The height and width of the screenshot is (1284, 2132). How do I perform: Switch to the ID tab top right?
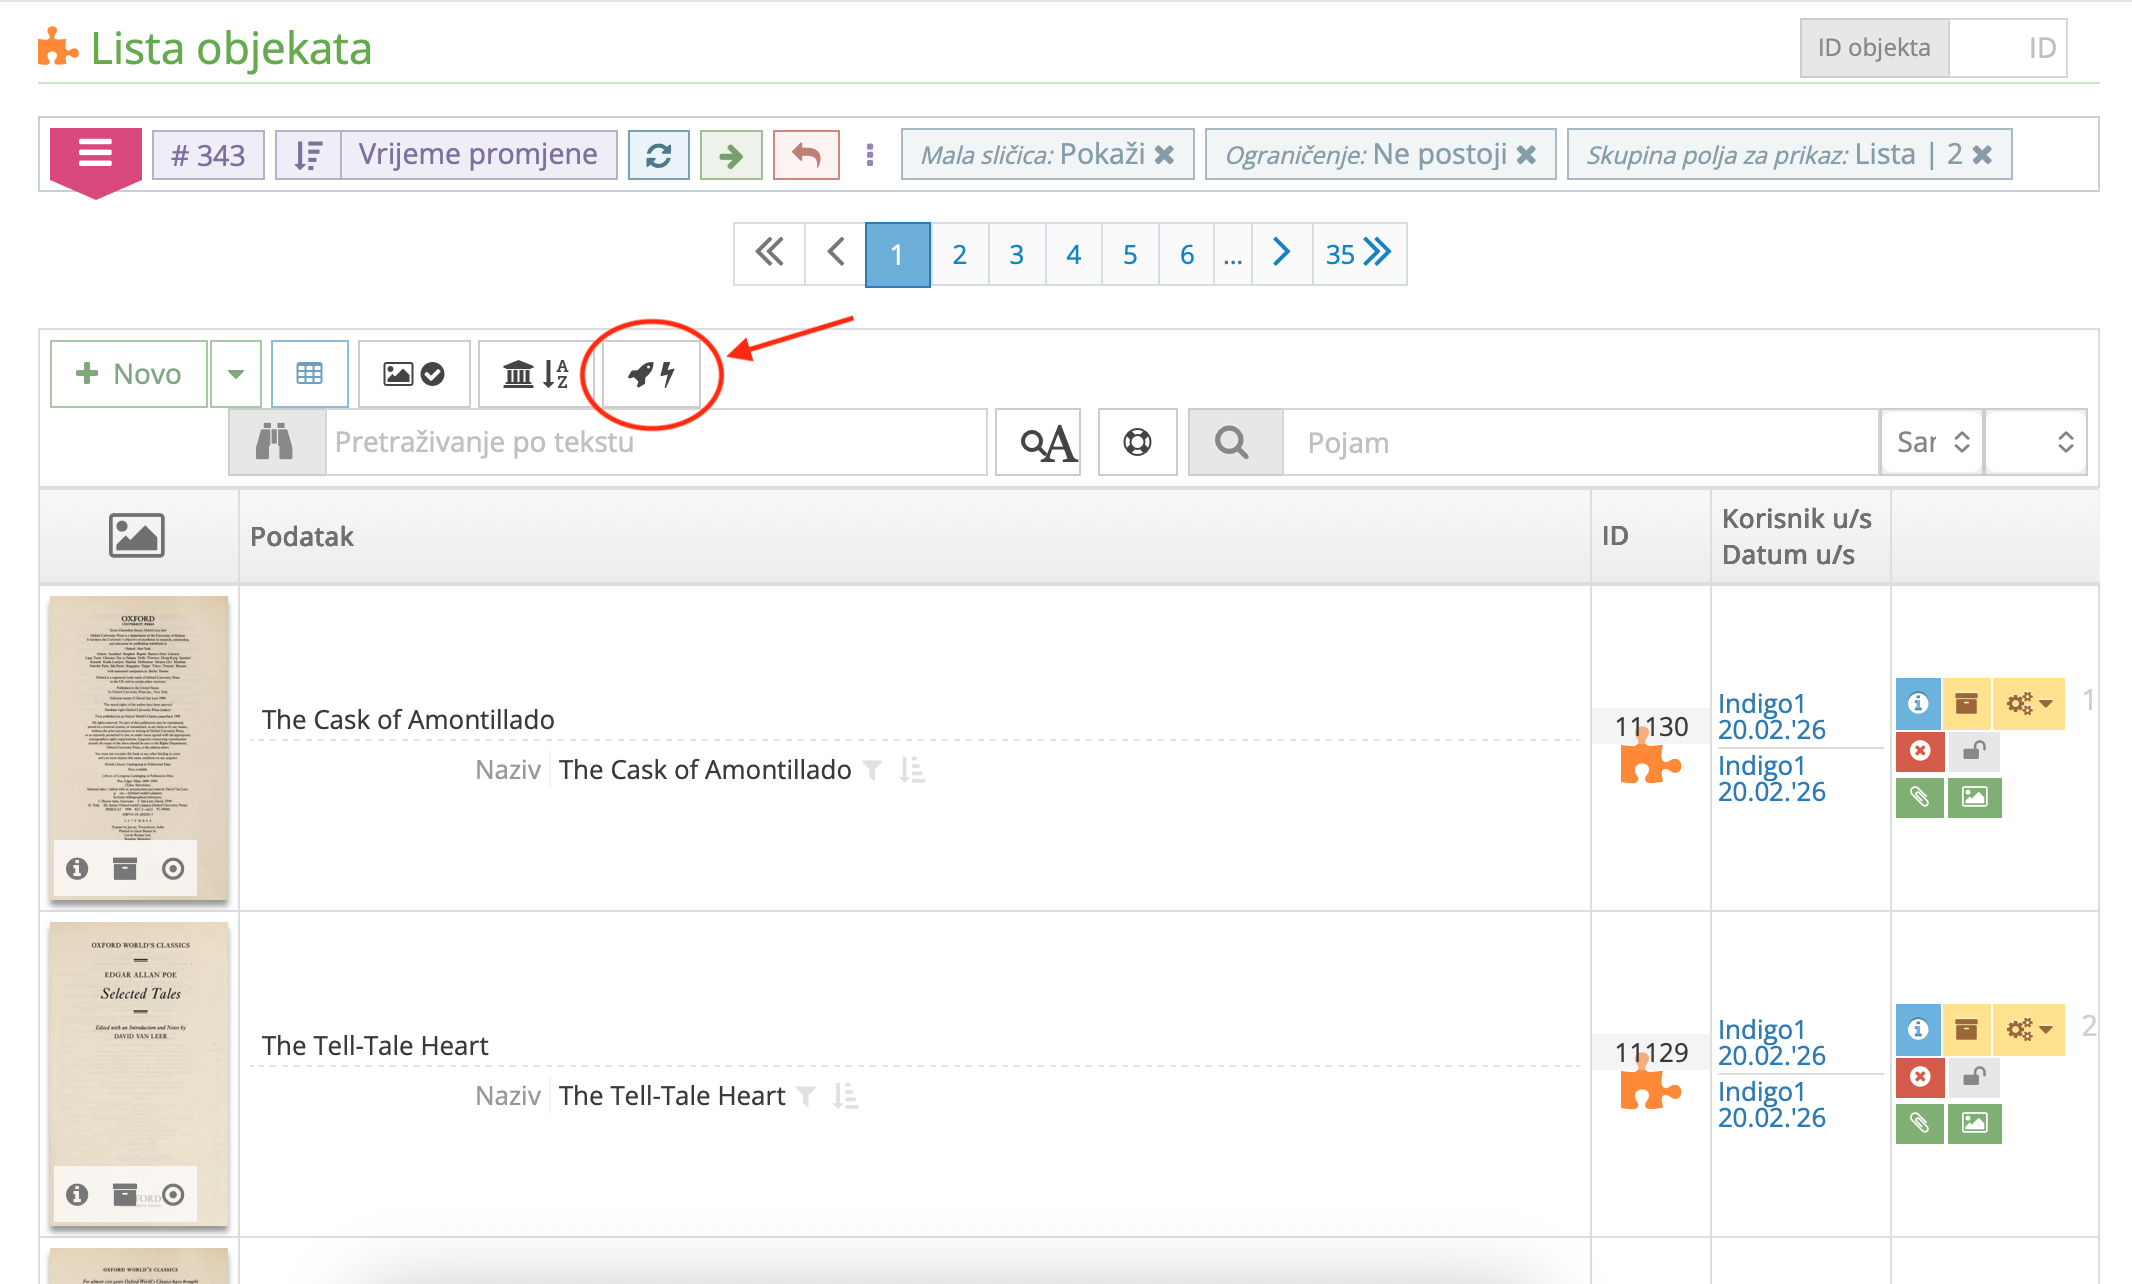[x=2008, y=47]
